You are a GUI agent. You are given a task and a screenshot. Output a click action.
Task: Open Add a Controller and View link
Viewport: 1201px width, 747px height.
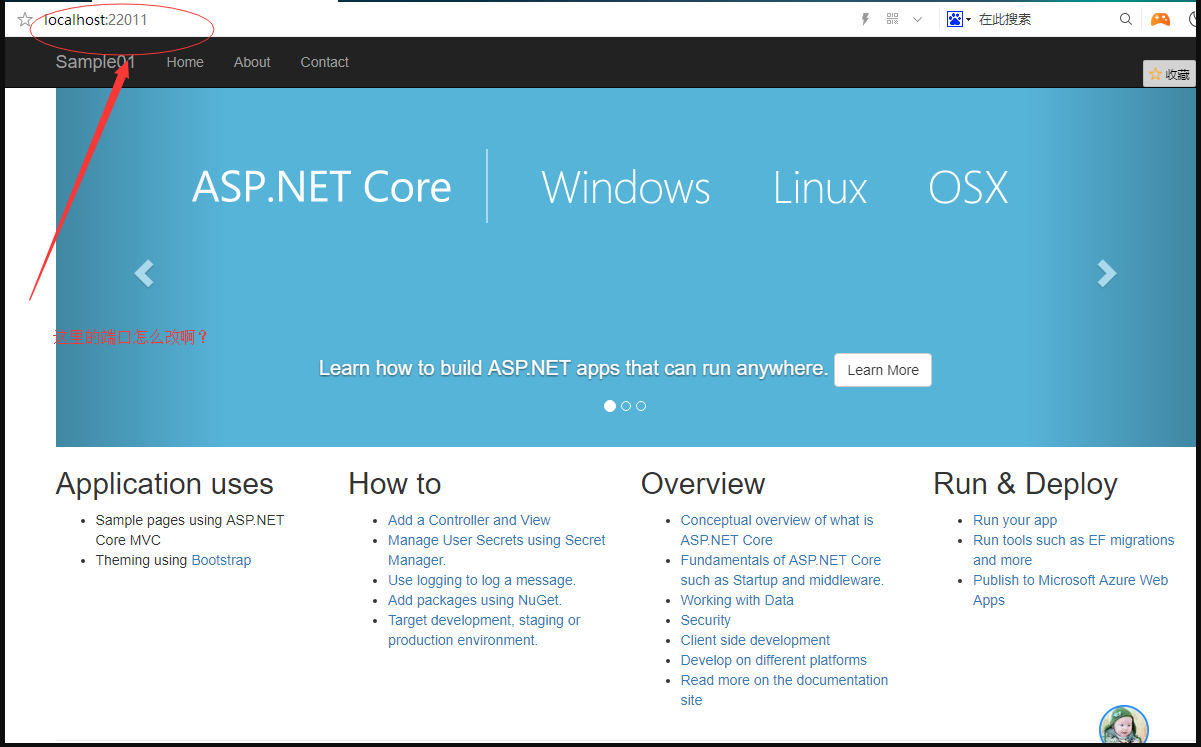[469, 520]
